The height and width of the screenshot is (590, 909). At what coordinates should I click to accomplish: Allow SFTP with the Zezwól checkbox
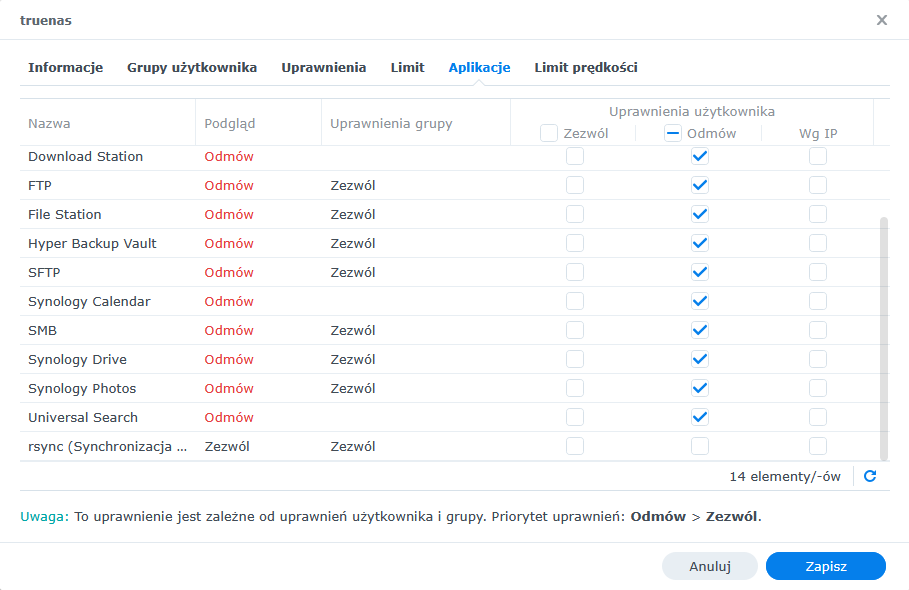[574, 272]
